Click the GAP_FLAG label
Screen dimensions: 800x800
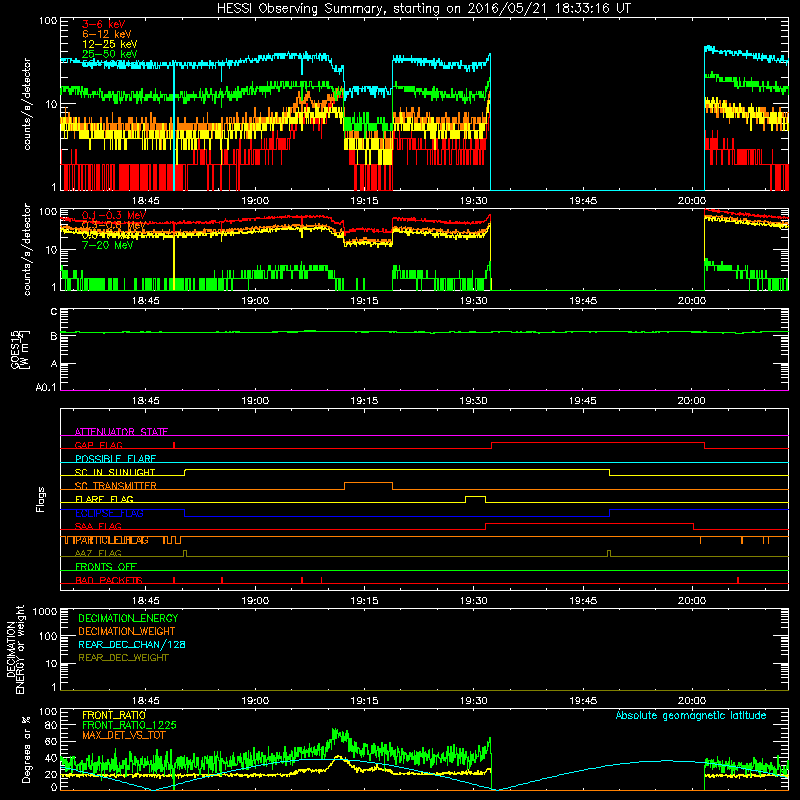point(98,445)
